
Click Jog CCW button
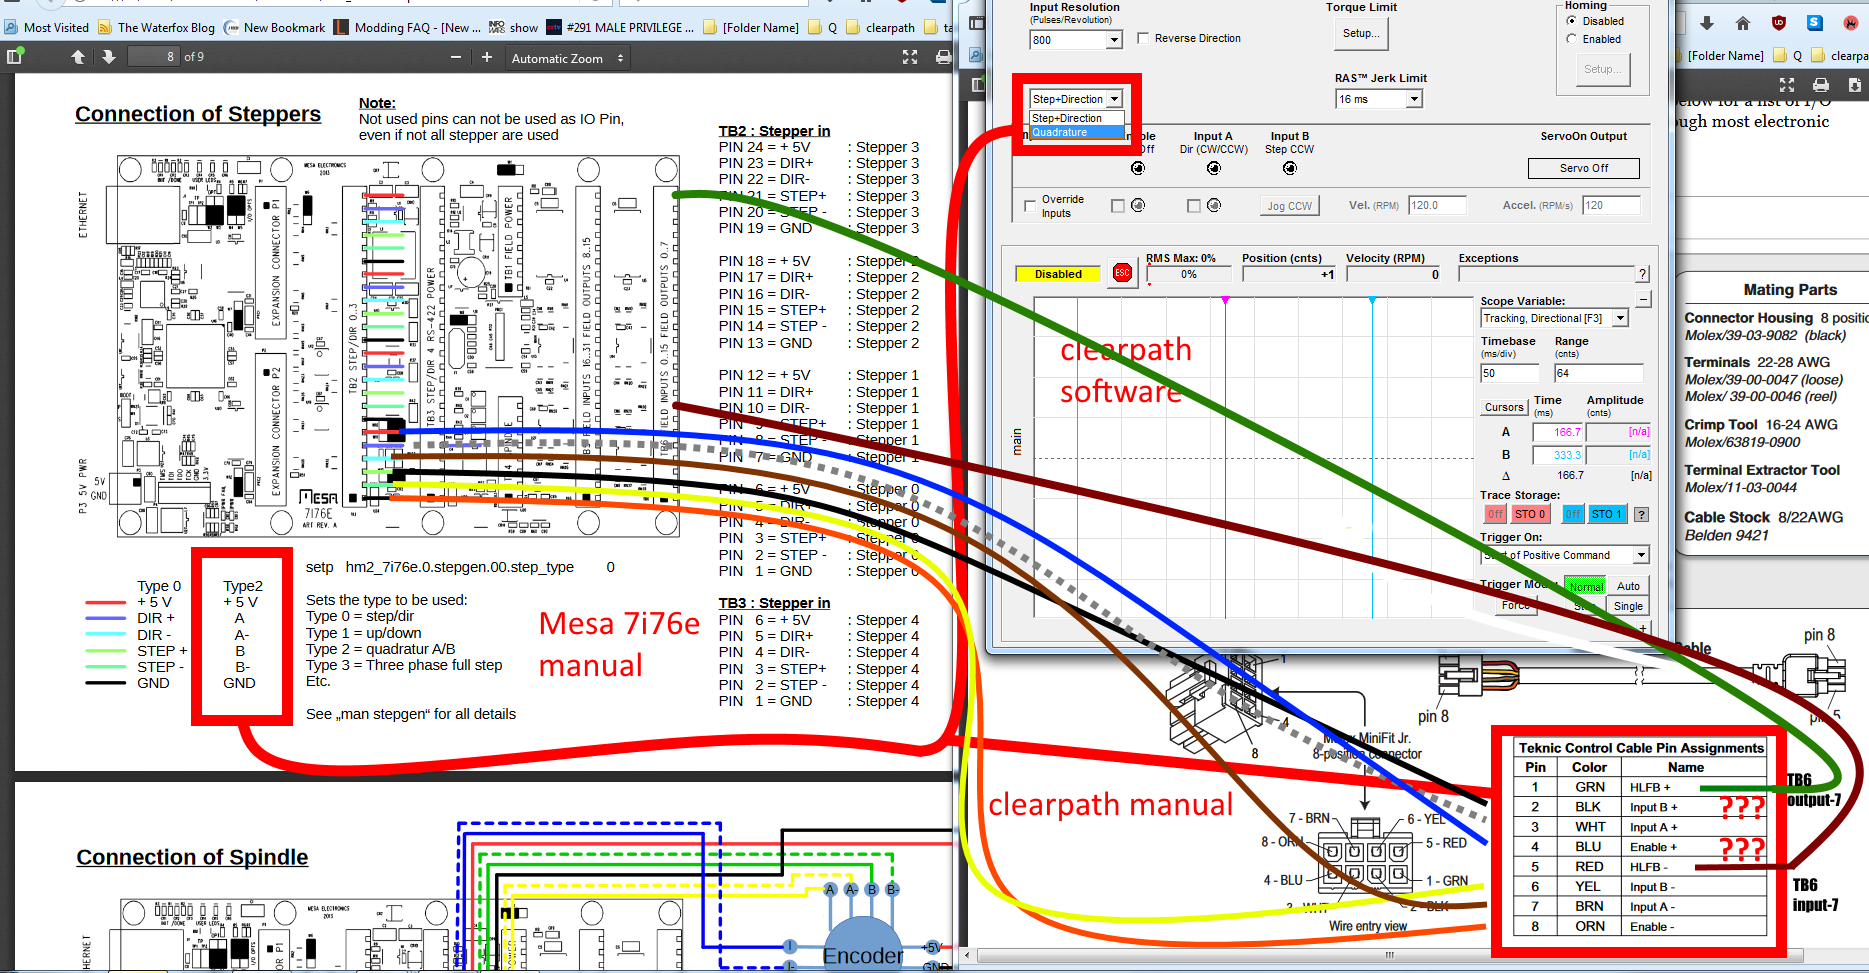(x=1289, y=206)
